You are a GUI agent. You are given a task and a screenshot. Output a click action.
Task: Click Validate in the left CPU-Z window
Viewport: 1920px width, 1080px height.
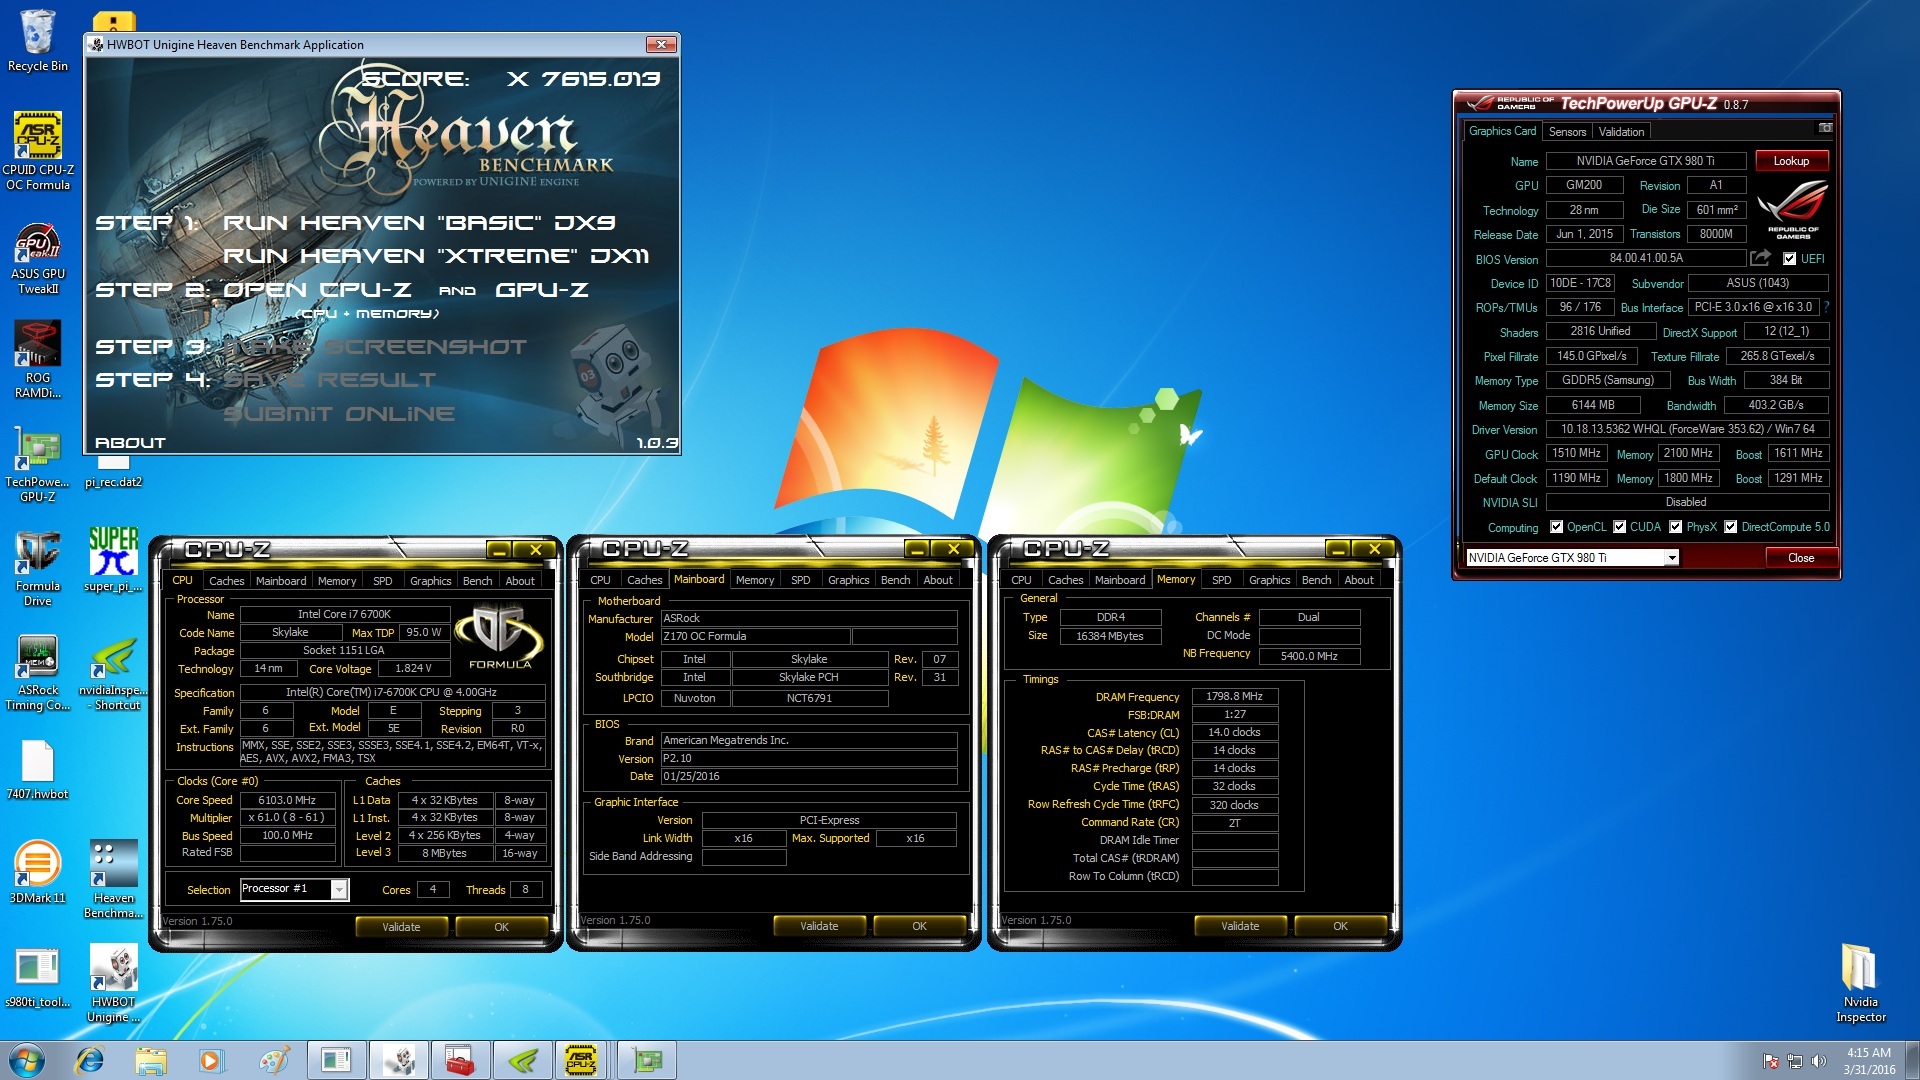pyautogui.click(x=401, y=927)
